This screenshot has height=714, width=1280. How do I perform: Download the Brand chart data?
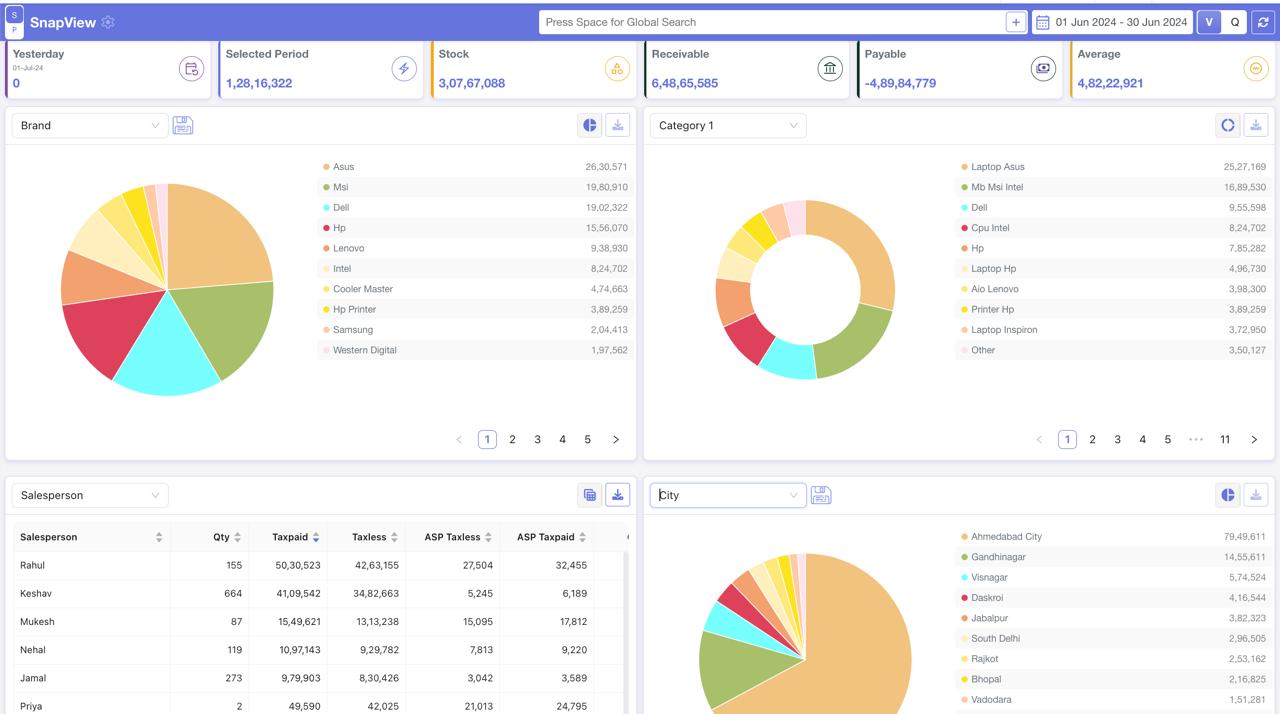click(618, 125)
